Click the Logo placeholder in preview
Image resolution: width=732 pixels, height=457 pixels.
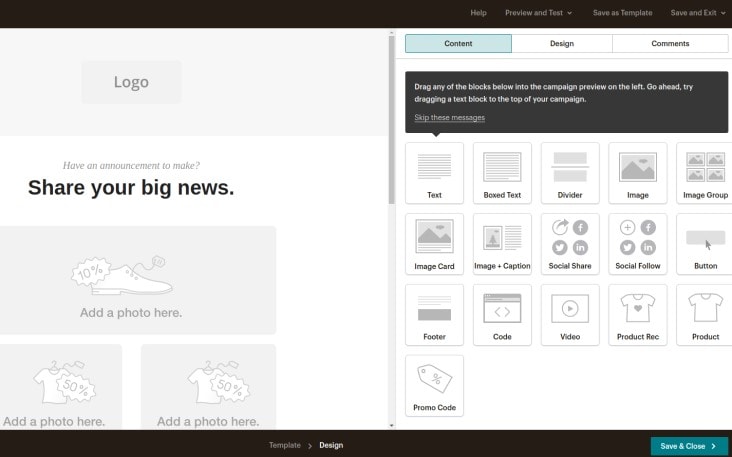pos(131,83)
